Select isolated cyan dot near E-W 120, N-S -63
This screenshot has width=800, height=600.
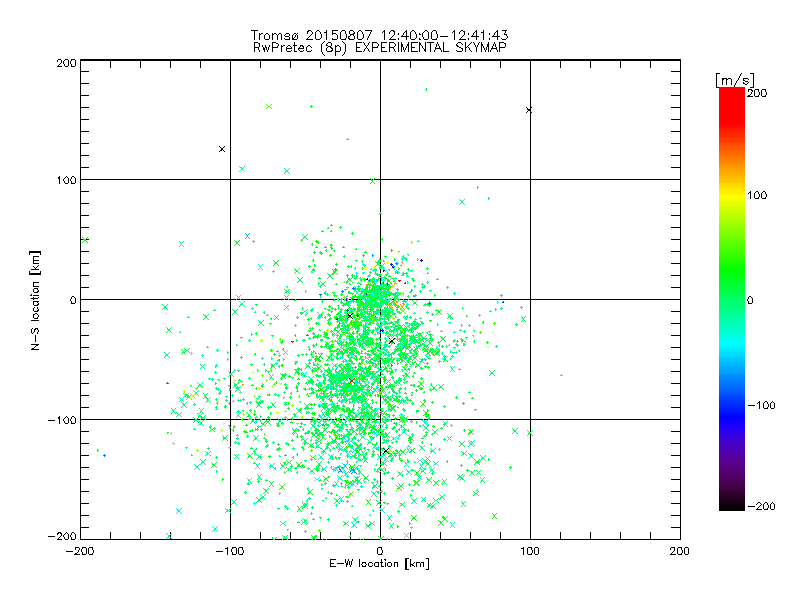click(x=562, y=375)
